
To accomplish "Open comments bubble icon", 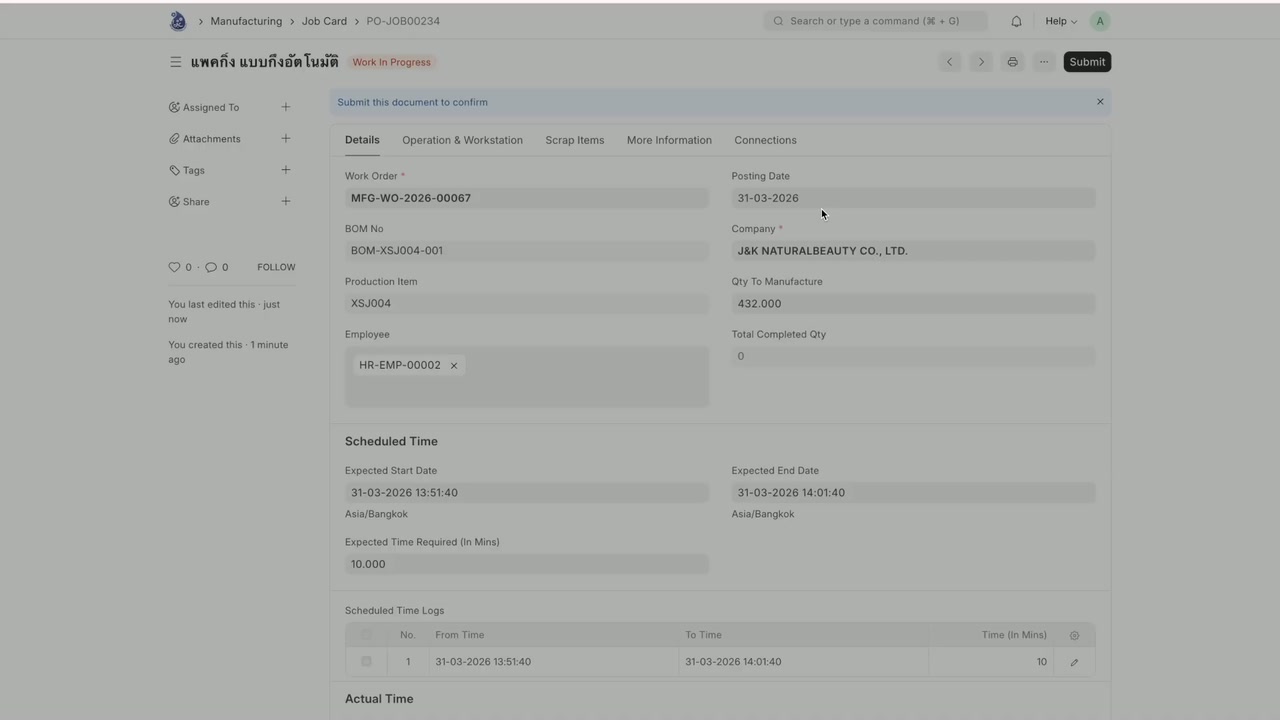I will (x=211, y=267).
